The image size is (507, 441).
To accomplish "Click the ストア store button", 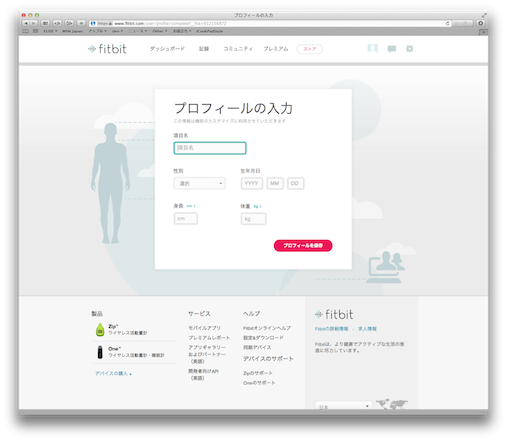I will pos(309,49).
